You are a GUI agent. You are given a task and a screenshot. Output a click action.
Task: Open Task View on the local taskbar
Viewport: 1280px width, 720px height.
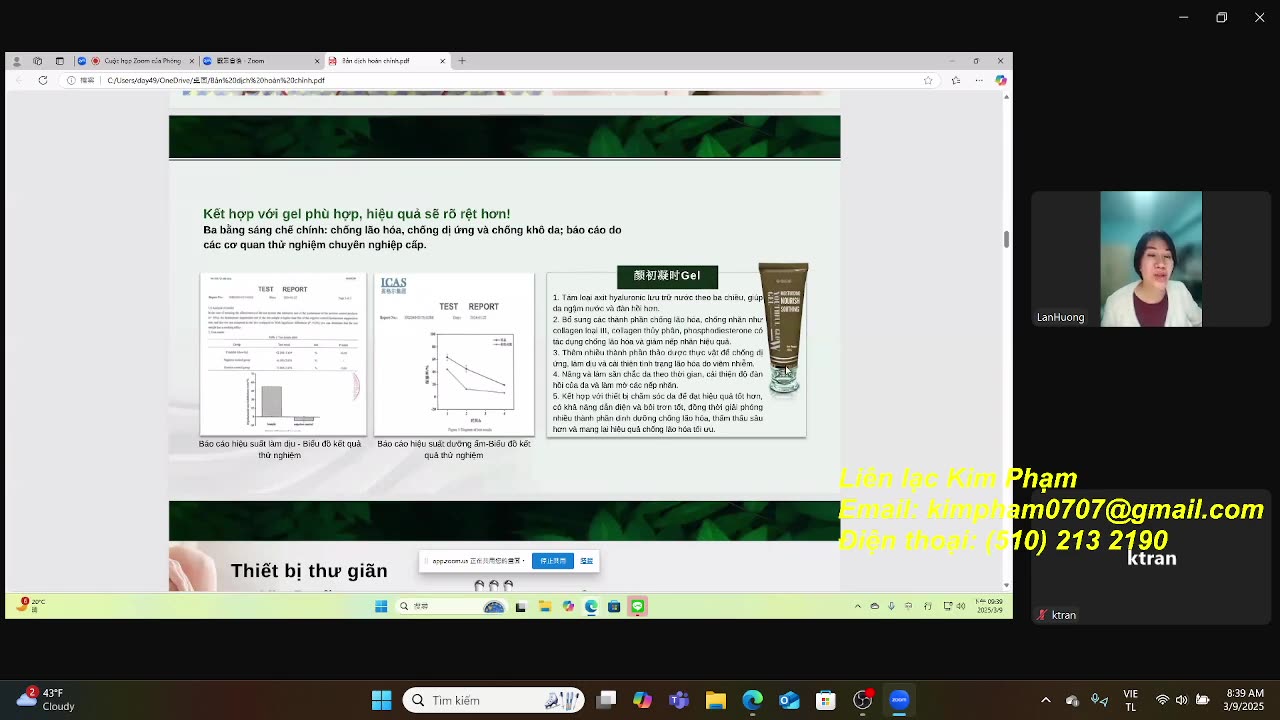[x=607, y=700]
